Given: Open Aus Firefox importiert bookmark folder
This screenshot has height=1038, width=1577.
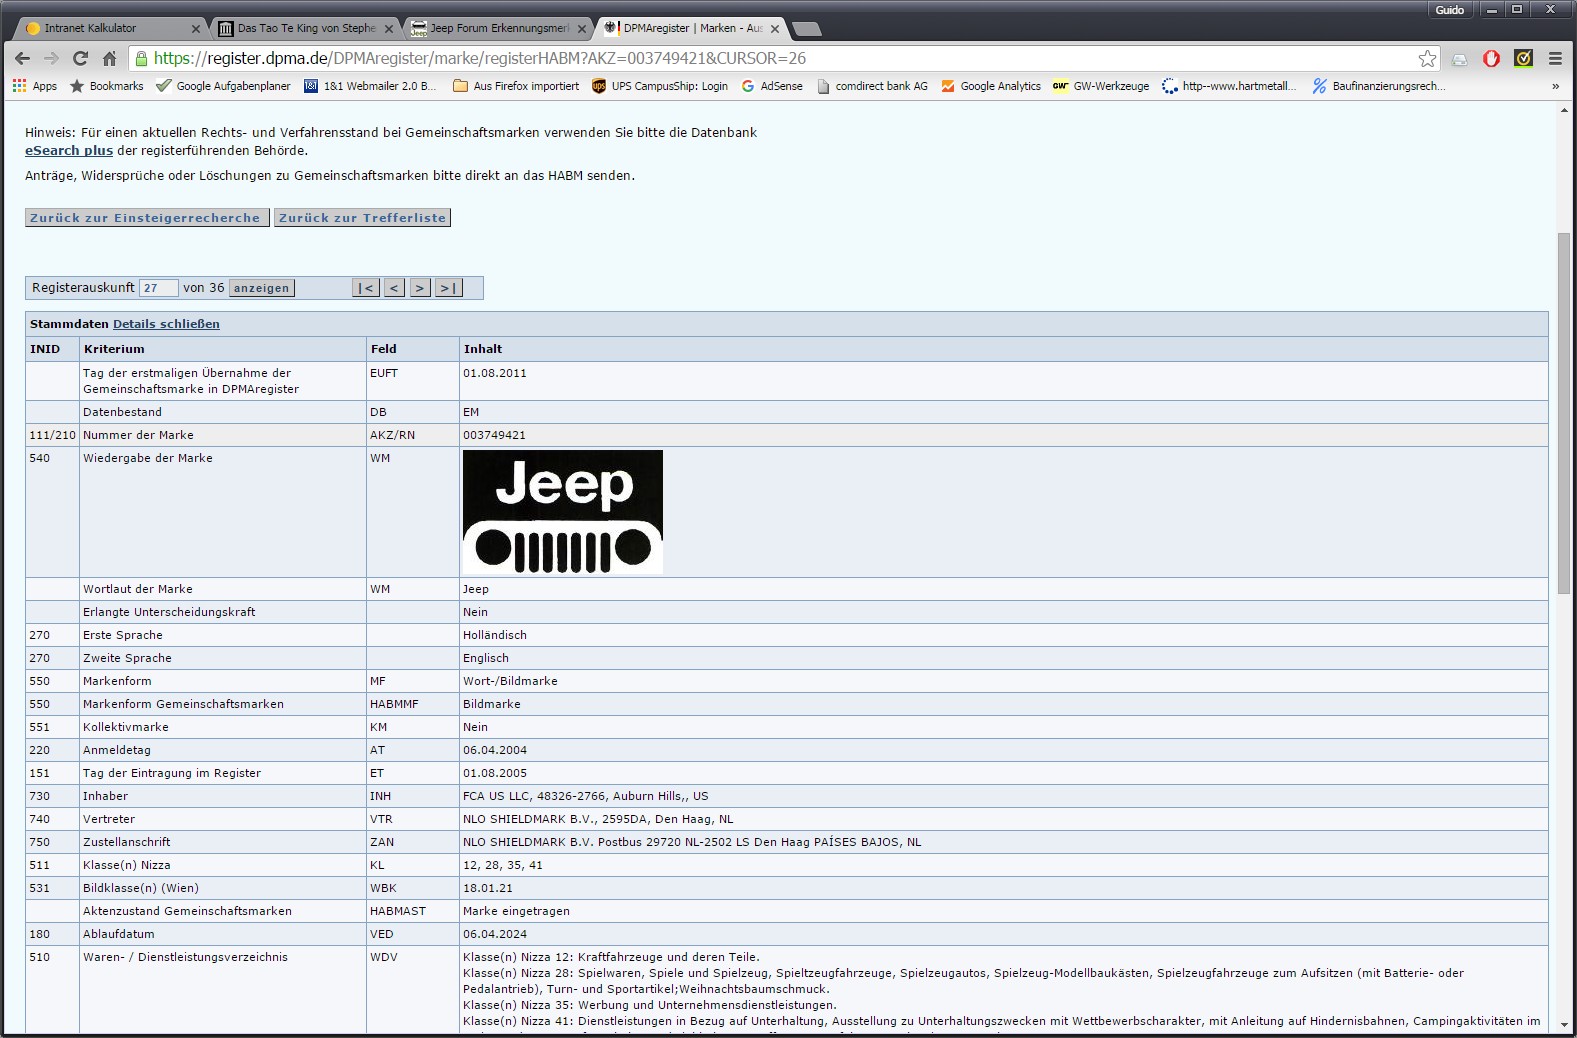Looking at the screenshot, I should click(x=516, y=86).
